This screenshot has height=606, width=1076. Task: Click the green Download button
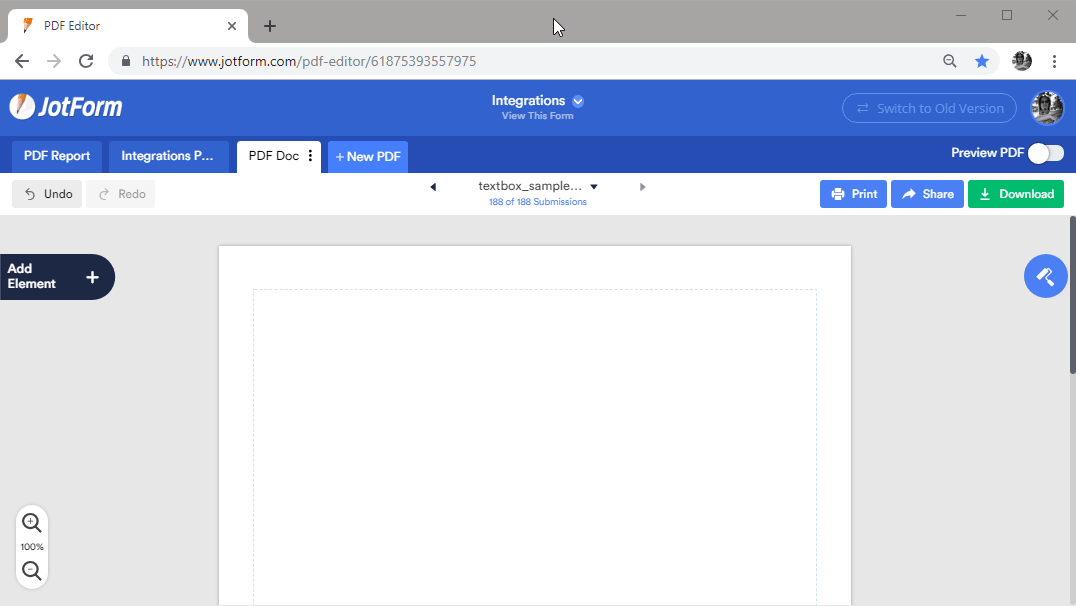[x=1016, y=194]
